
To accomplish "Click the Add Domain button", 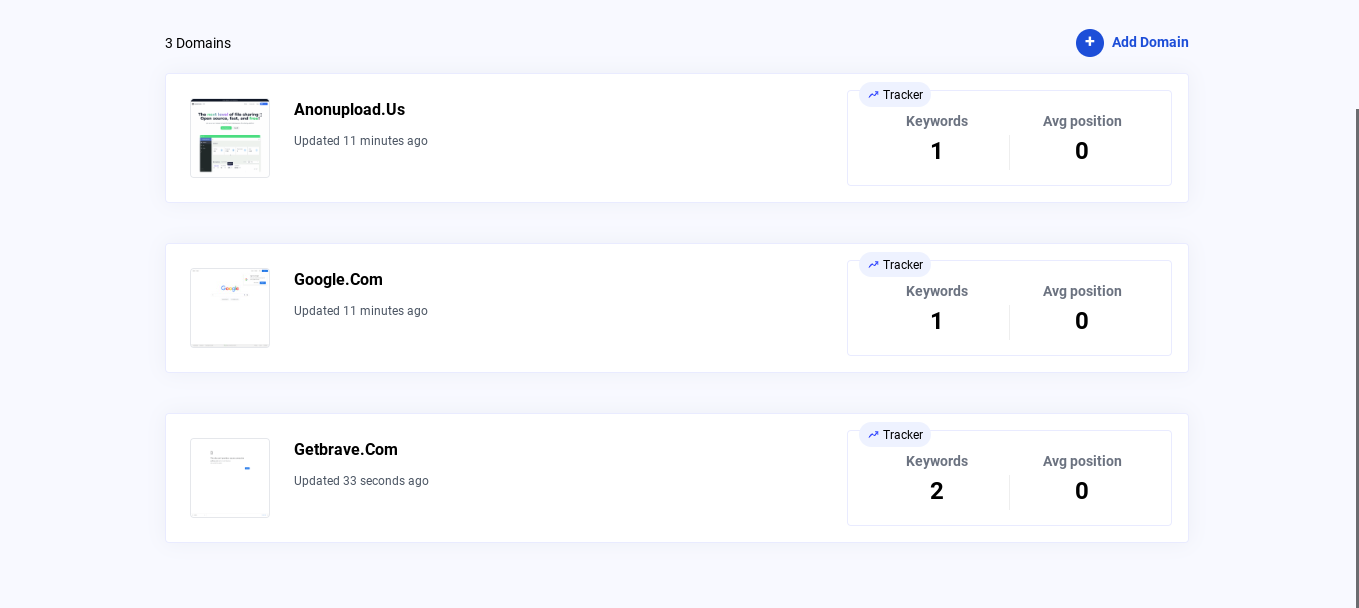I will coord(1132,43).
